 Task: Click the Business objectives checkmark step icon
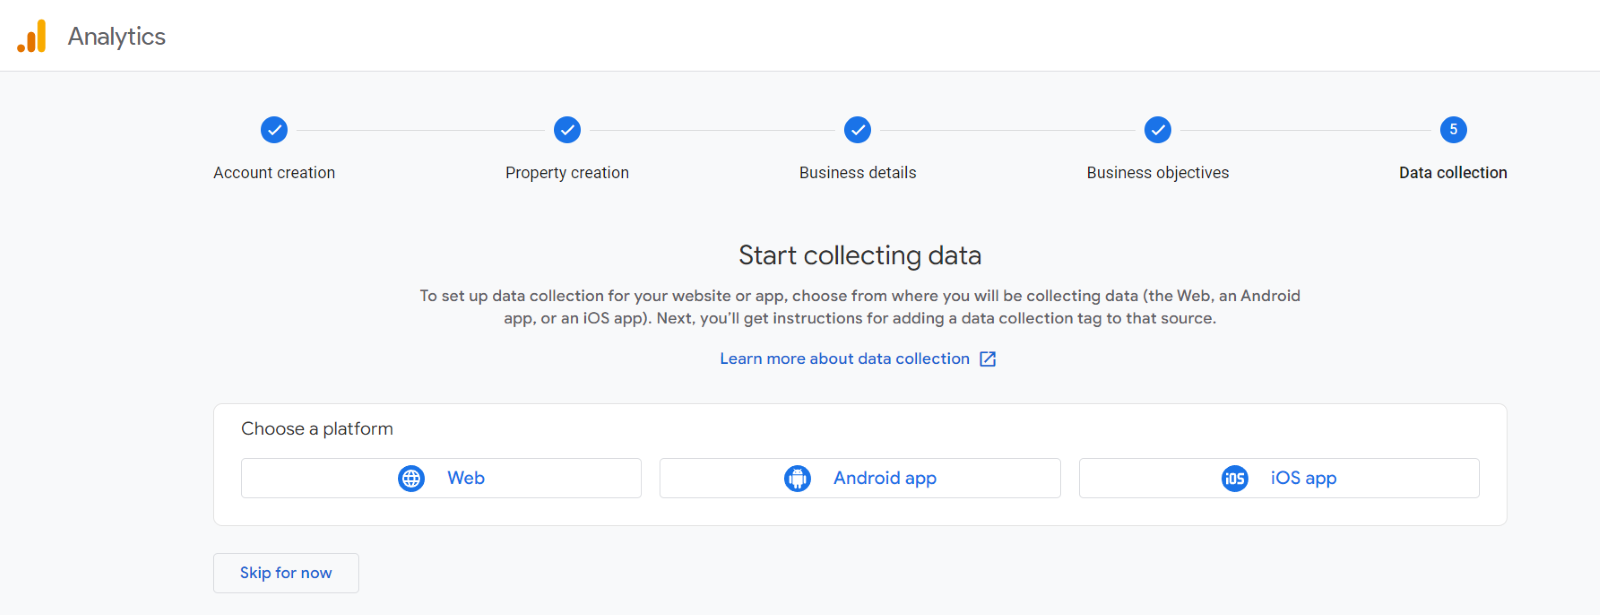click(x=1158, y=130)
